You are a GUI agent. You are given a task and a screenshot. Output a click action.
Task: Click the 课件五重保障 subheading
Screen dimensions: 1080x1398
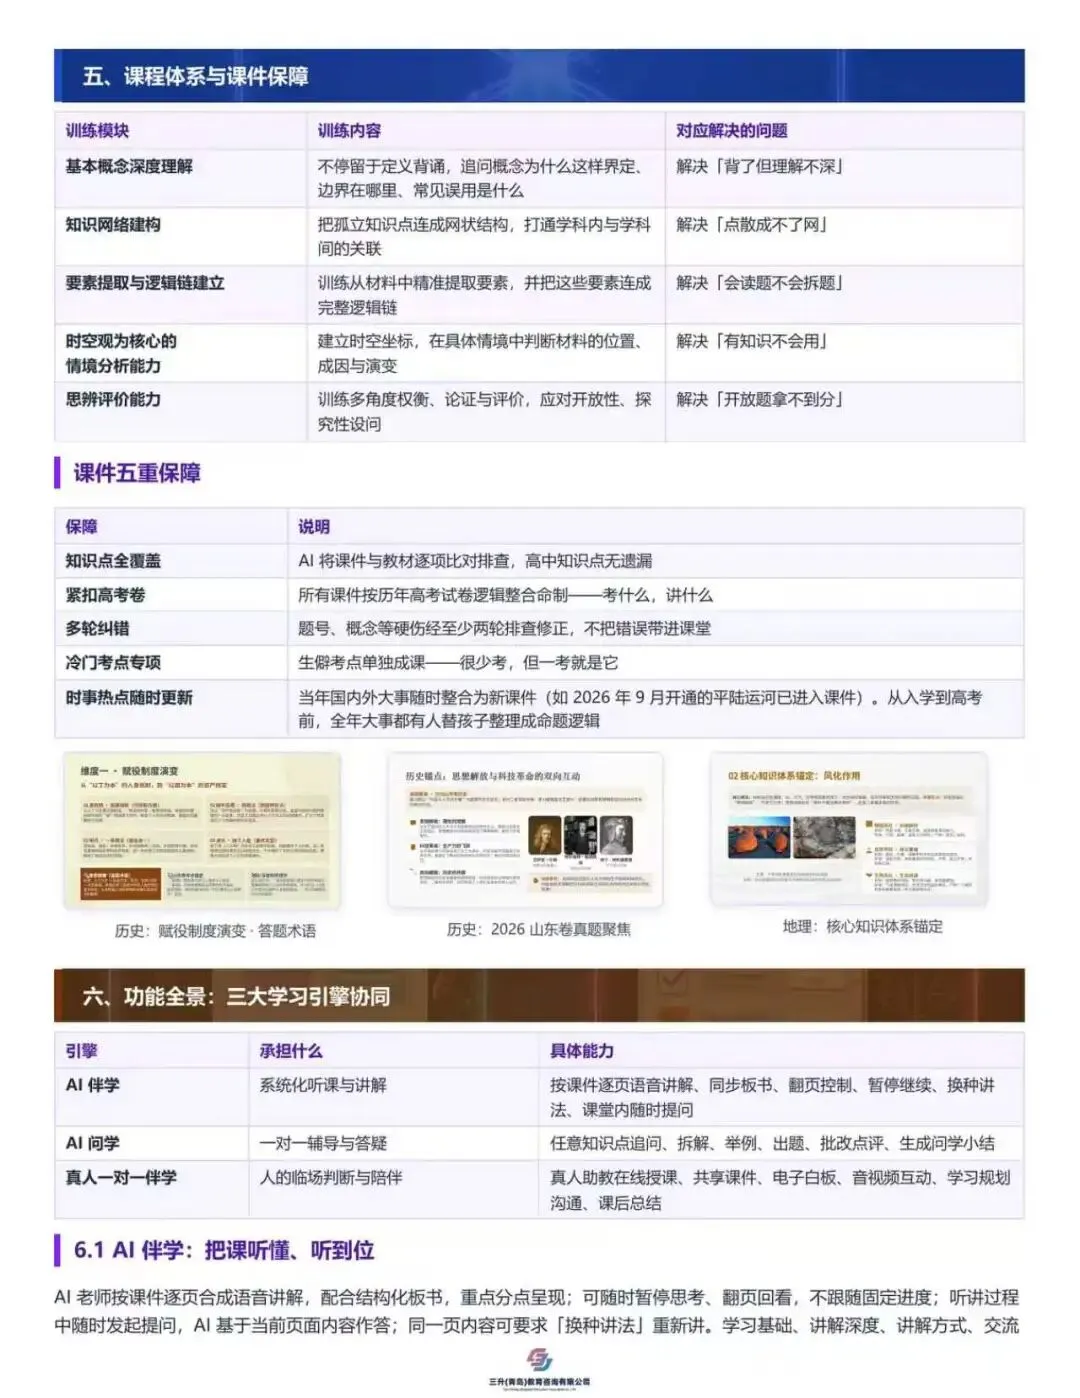tap(137, 473)
